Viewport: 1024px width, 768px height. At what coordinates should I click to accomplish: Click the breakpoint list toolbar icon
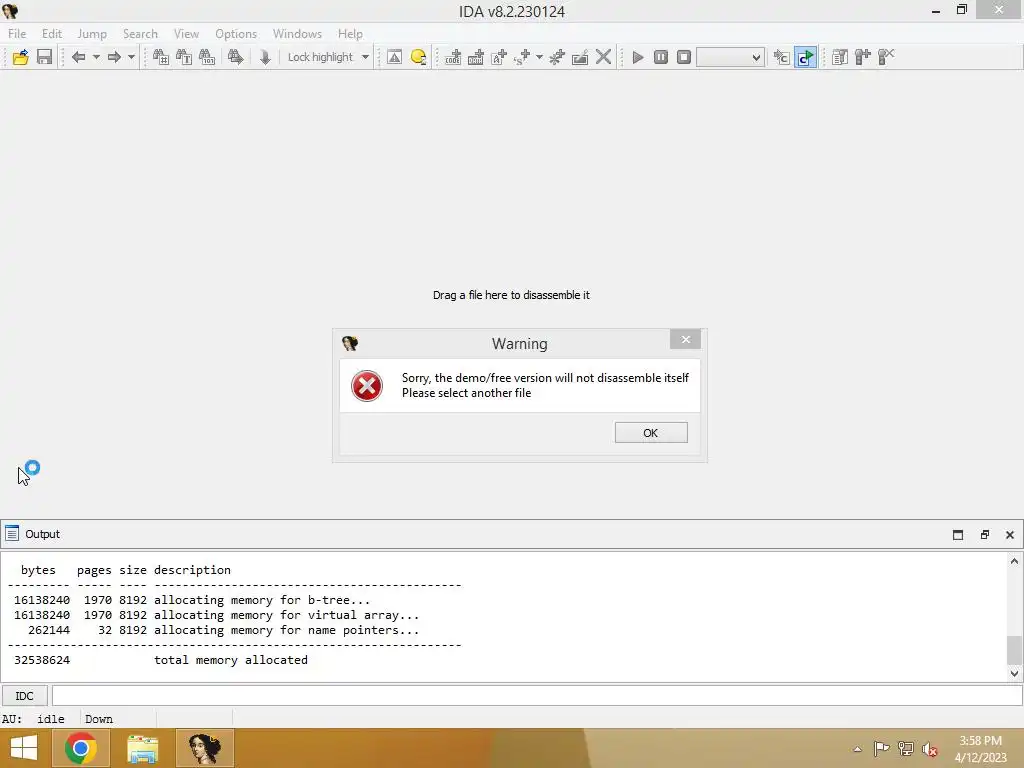pyautogui.click(x=840, y=57)
